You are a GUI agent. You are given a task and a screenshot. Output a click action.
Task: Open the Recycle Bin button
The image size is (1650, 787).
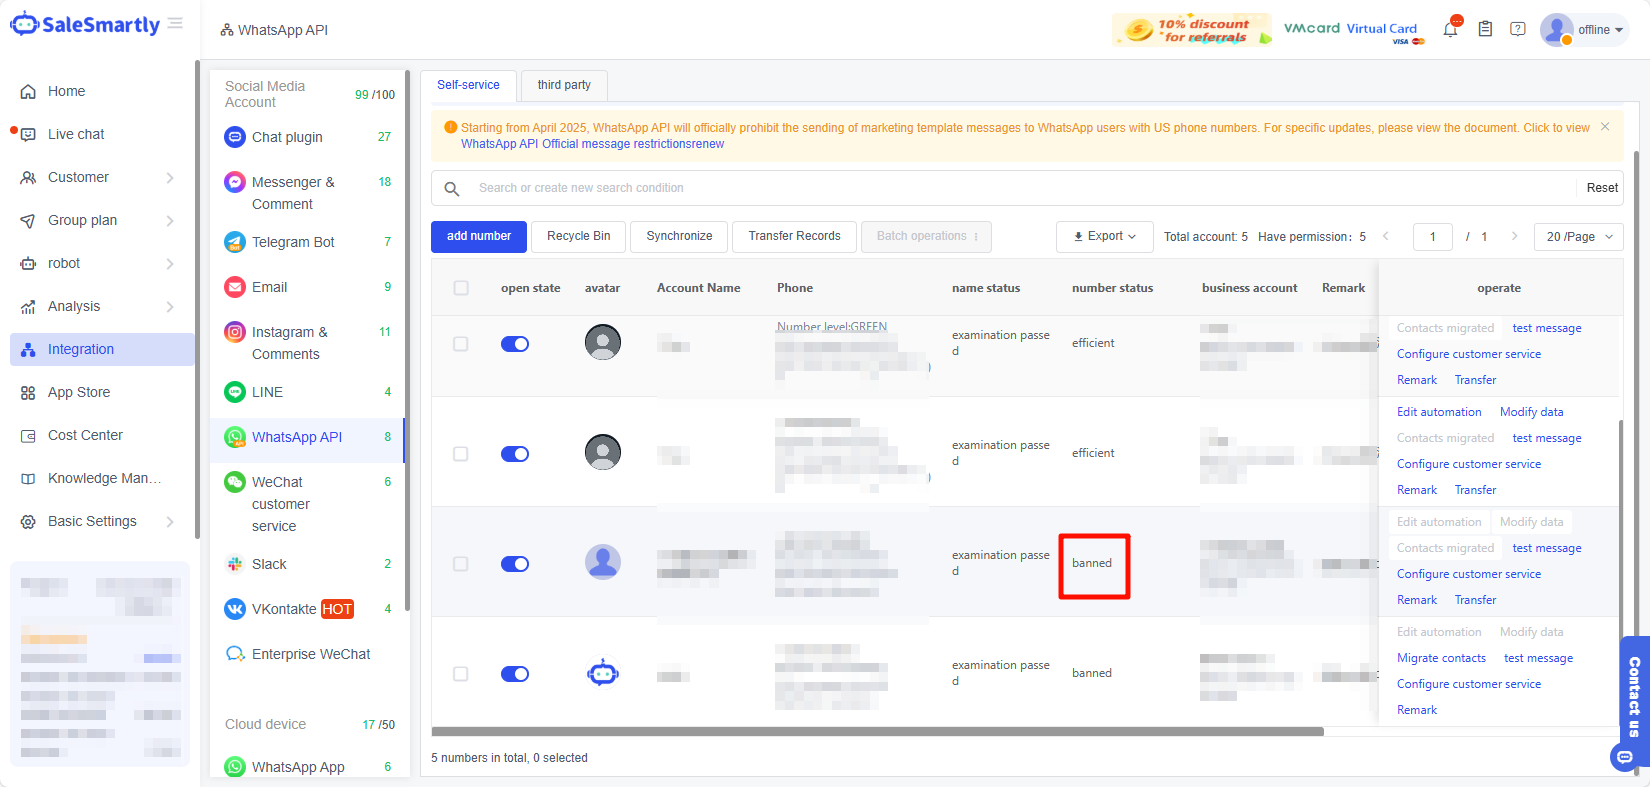[x=578, y=237]
